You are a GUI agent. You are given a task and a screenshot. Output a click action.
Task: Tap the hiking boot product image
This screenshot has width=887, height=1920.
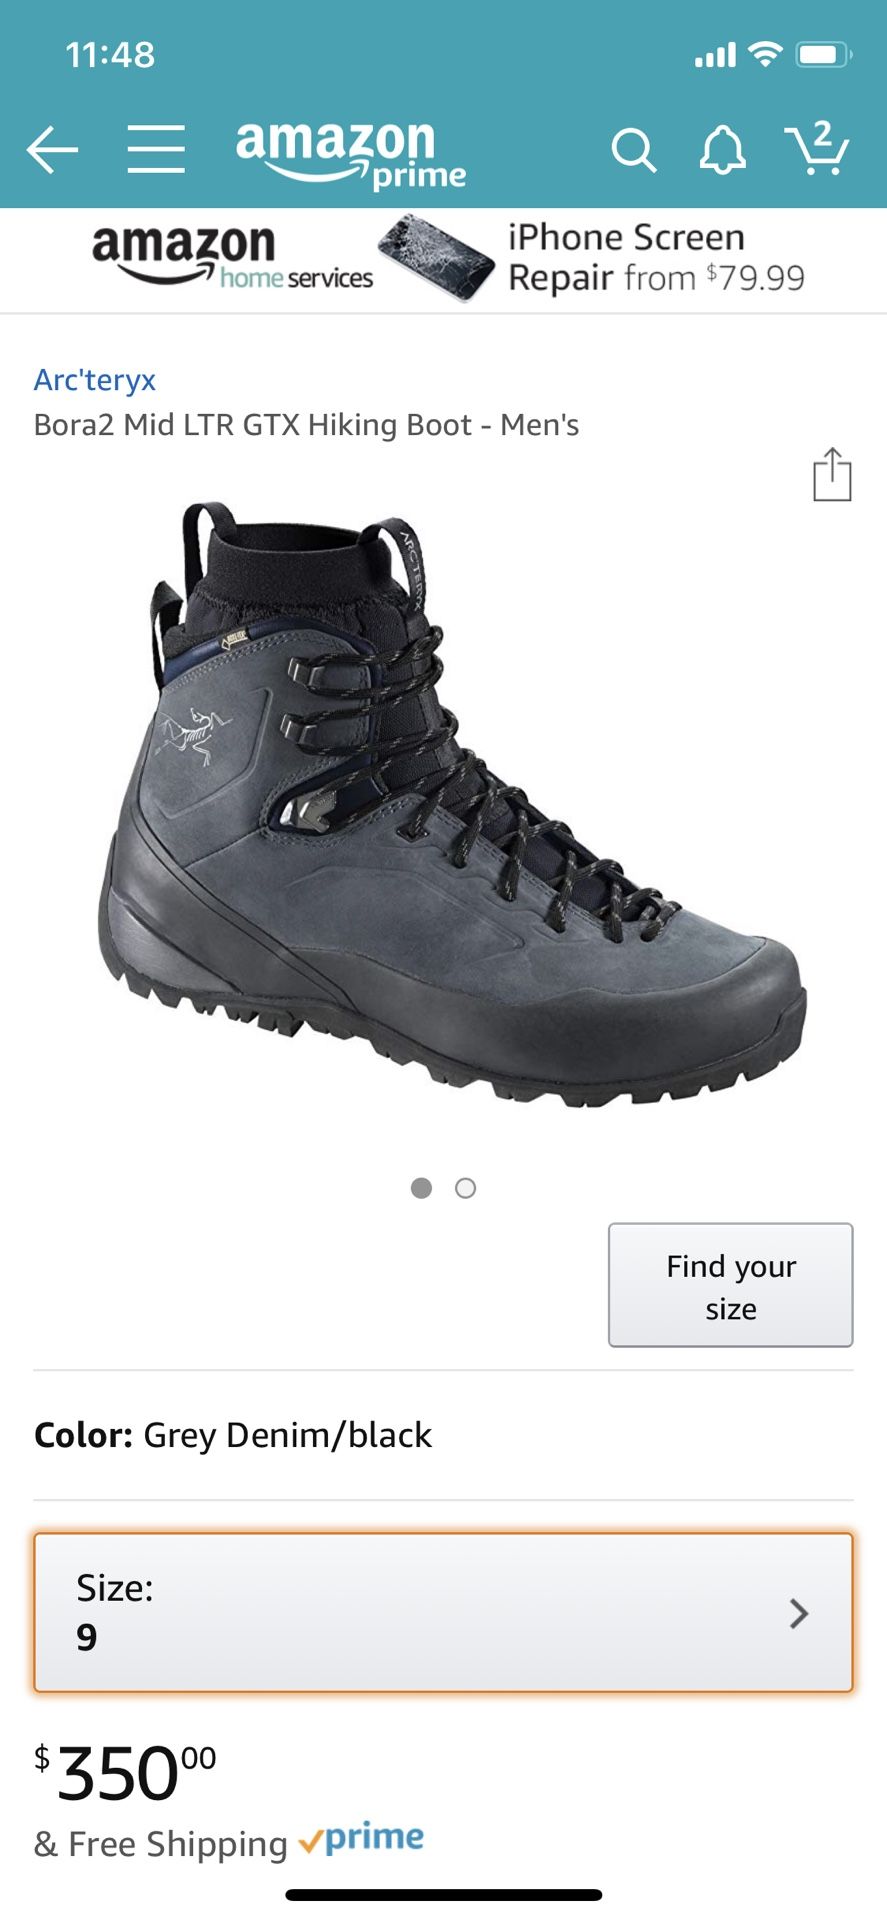tap(452, 805)
